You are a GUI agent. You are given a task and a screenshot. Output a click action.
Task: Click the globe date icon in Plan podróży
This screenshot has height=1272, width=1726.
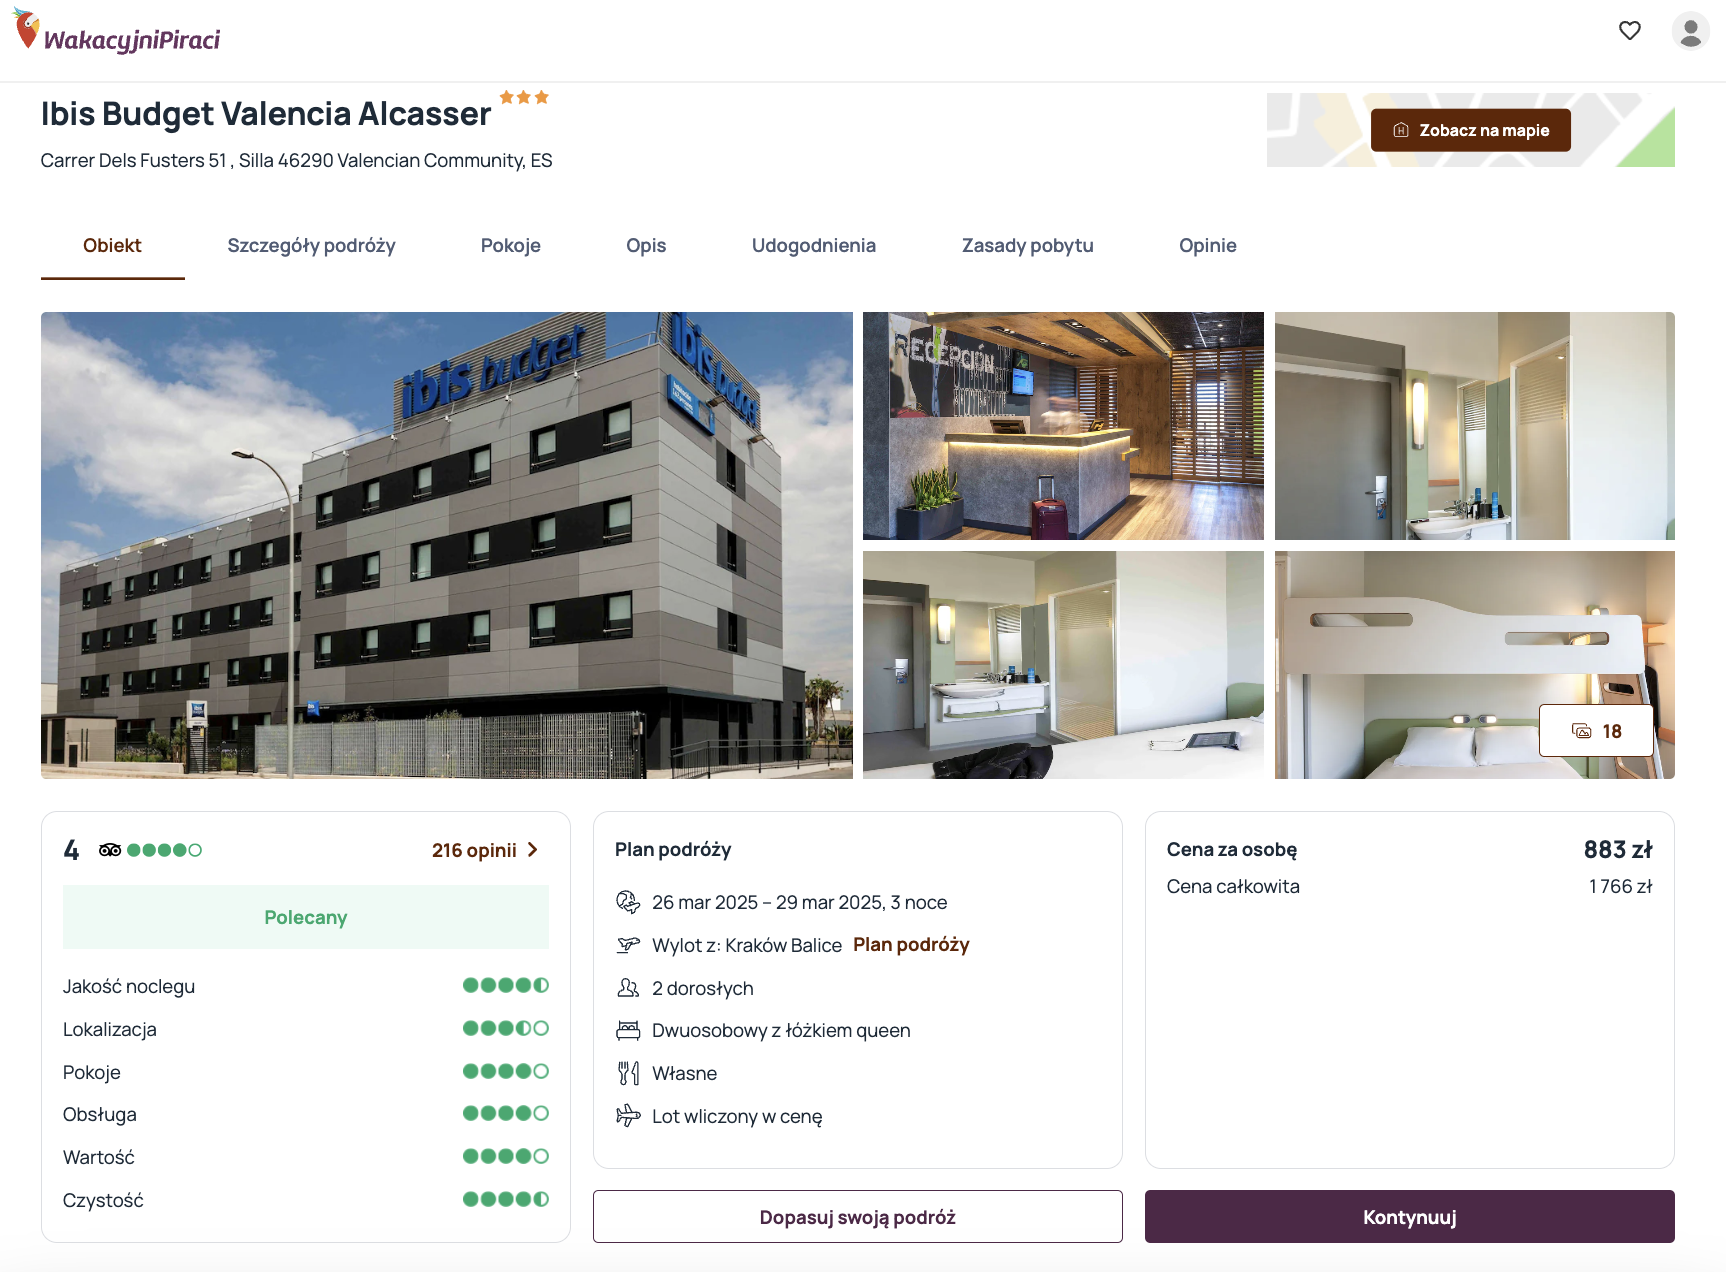coord(628,902)
